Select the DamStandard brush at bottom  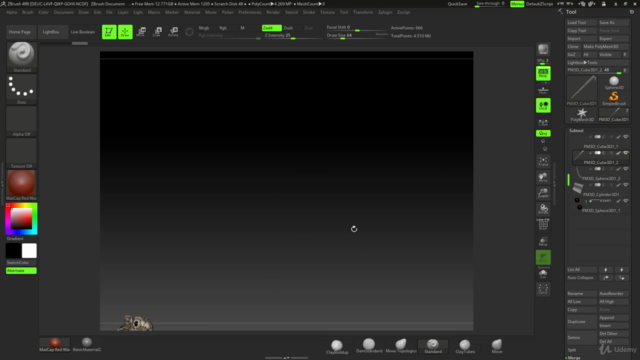369,346
